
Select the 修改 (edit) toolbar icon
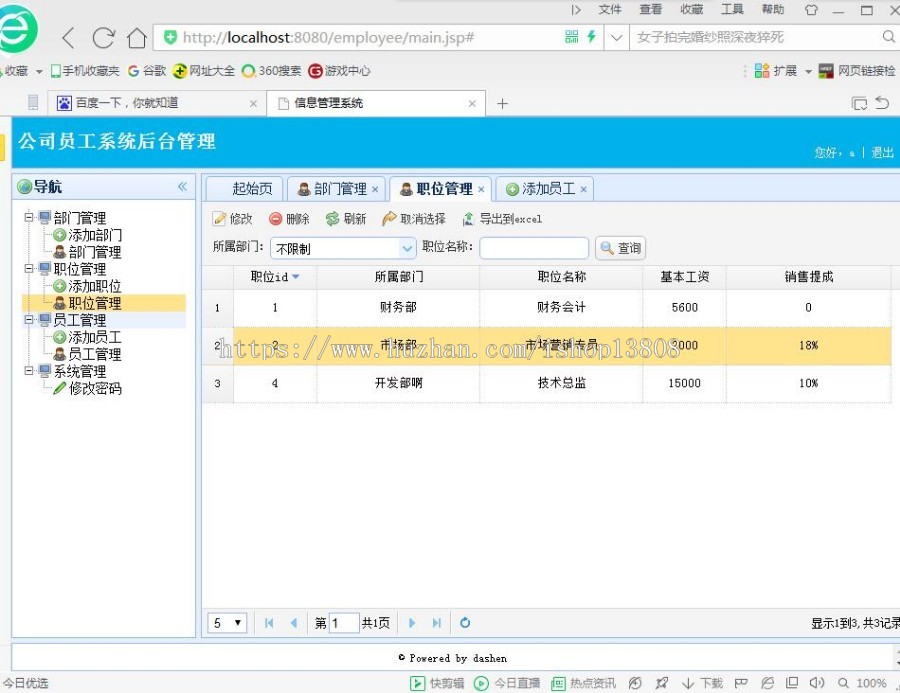(233, 218)
